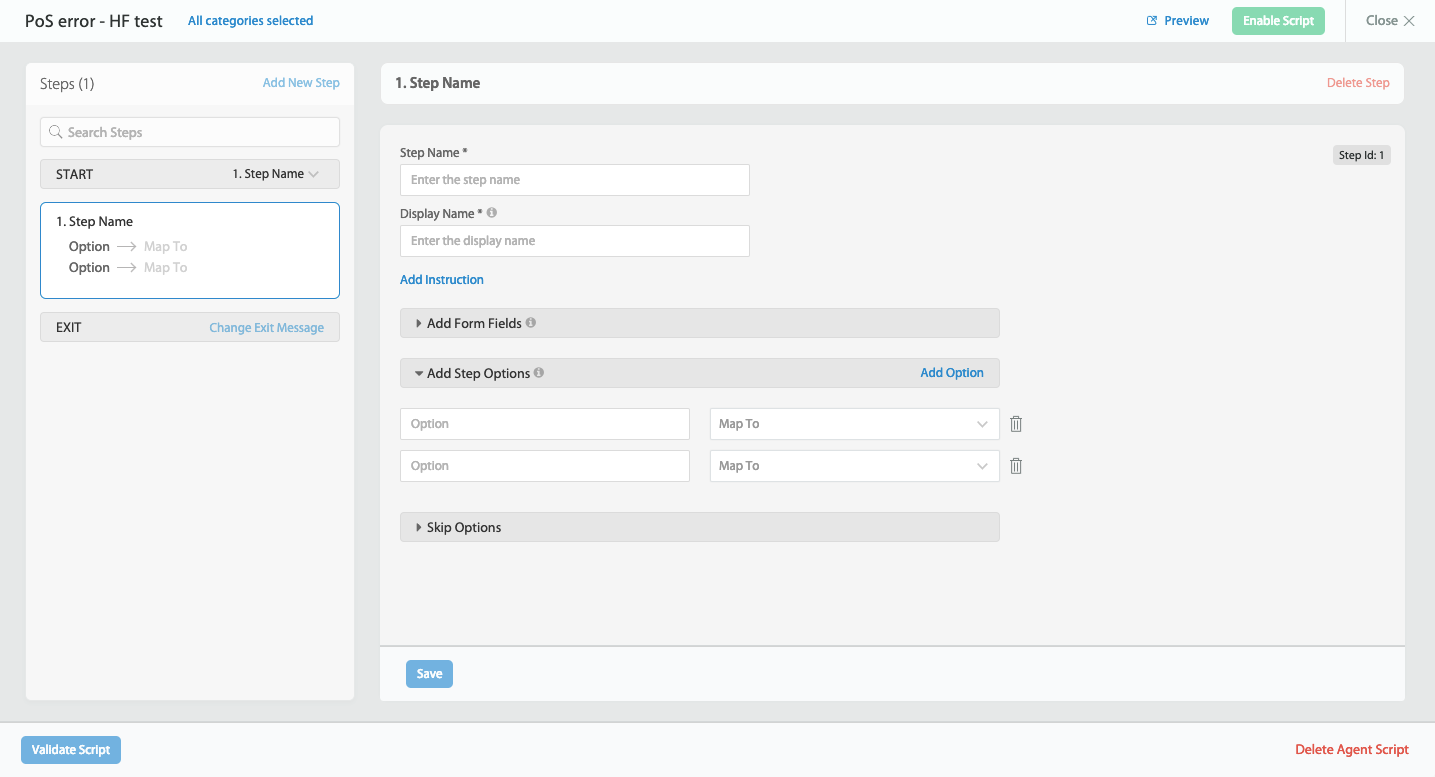Viewport: 1435px width, 777px height.
Task: Click the info icon beside Display Name
Action: (491, 212)
